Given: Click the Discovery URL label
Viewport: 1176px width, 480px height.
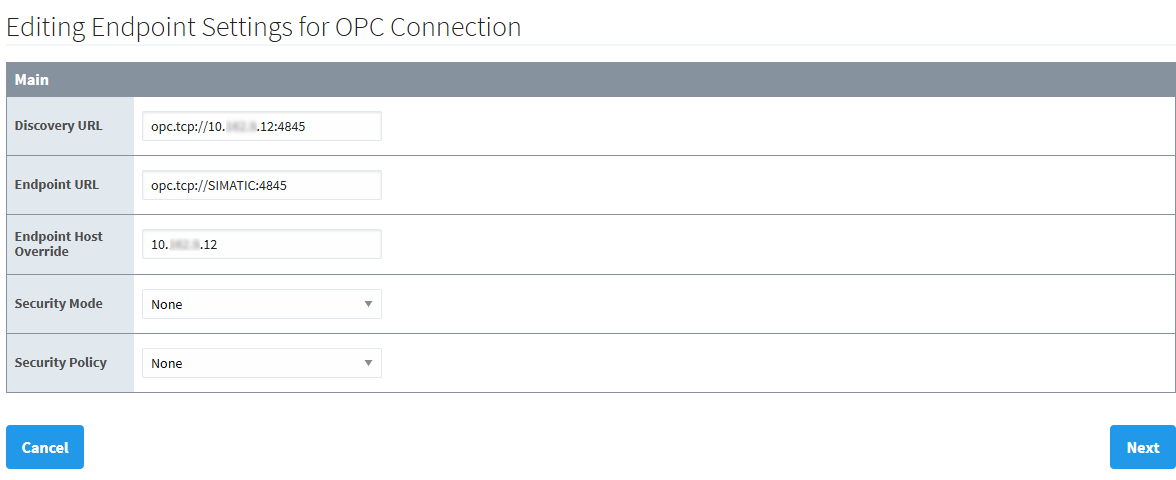Looking at the screenshot, I should coord(58,126).
